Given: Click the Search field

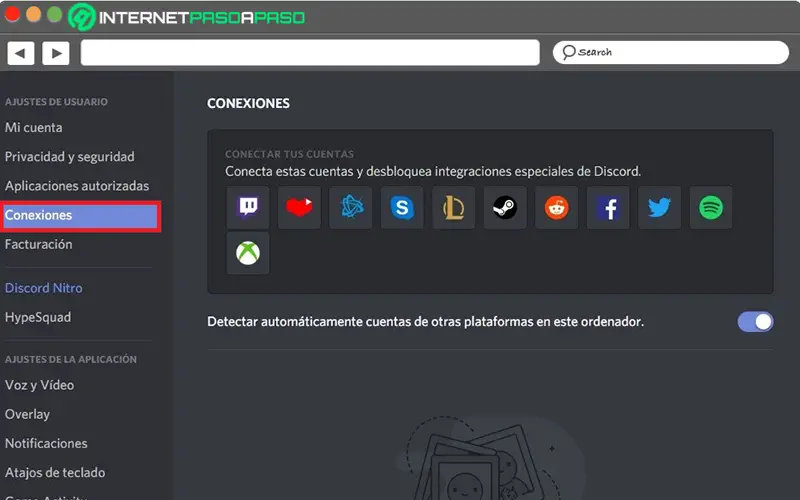Looking at the screenshot, I should 671,52.
